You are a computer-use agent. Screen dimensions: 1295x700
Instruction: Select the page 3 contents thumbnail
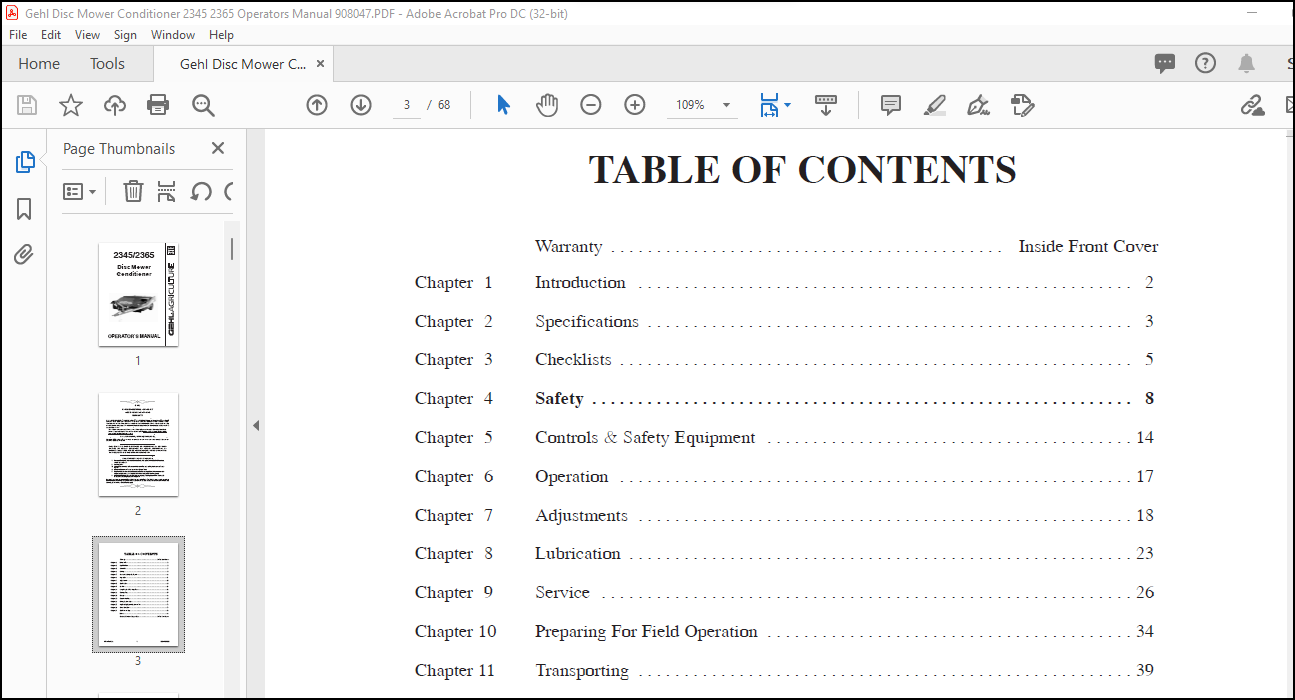(138, 595)
